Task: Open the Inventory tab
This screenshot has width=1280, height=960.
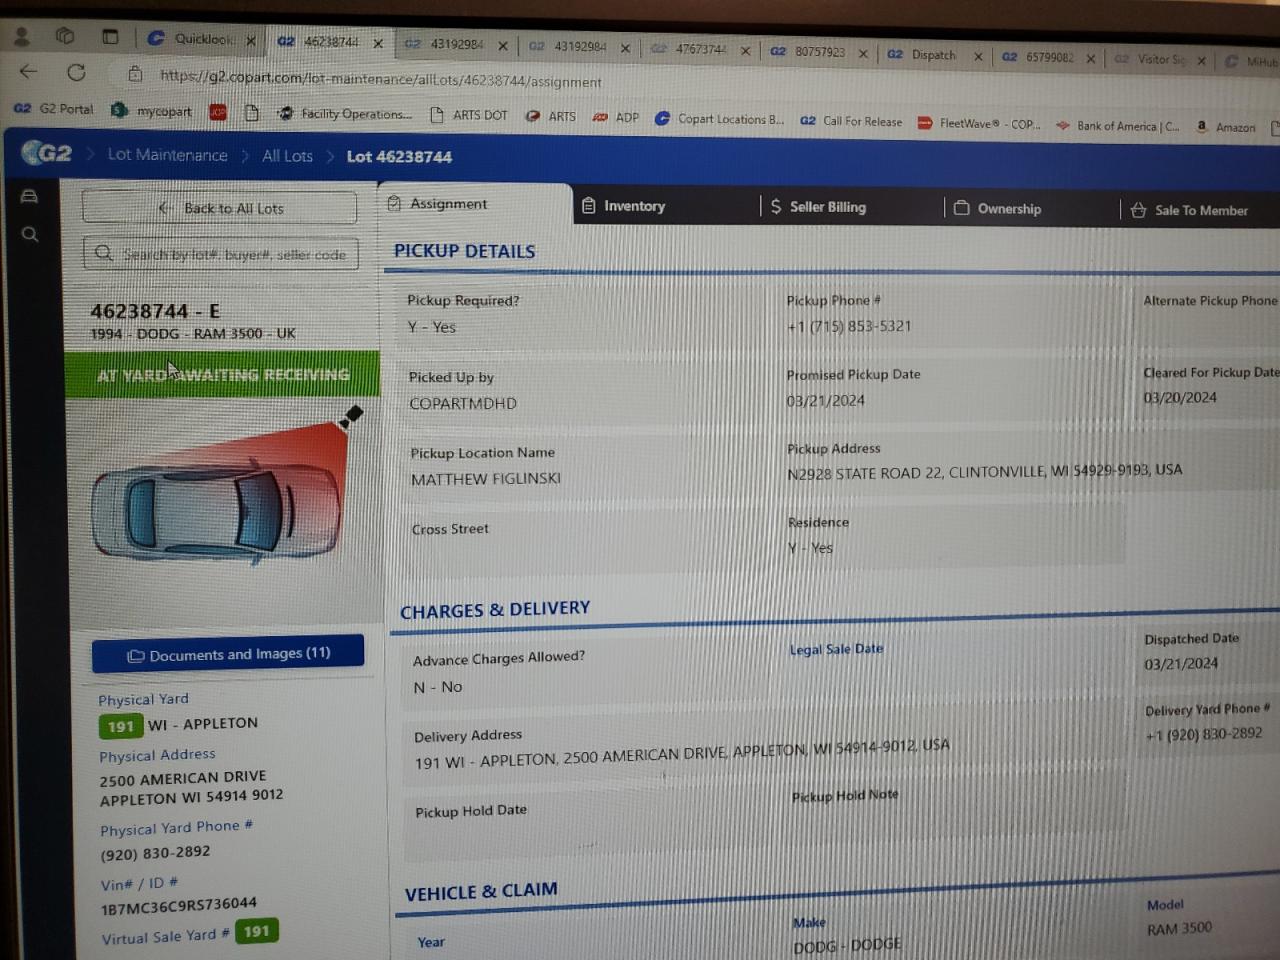Action: coord(624,206)
